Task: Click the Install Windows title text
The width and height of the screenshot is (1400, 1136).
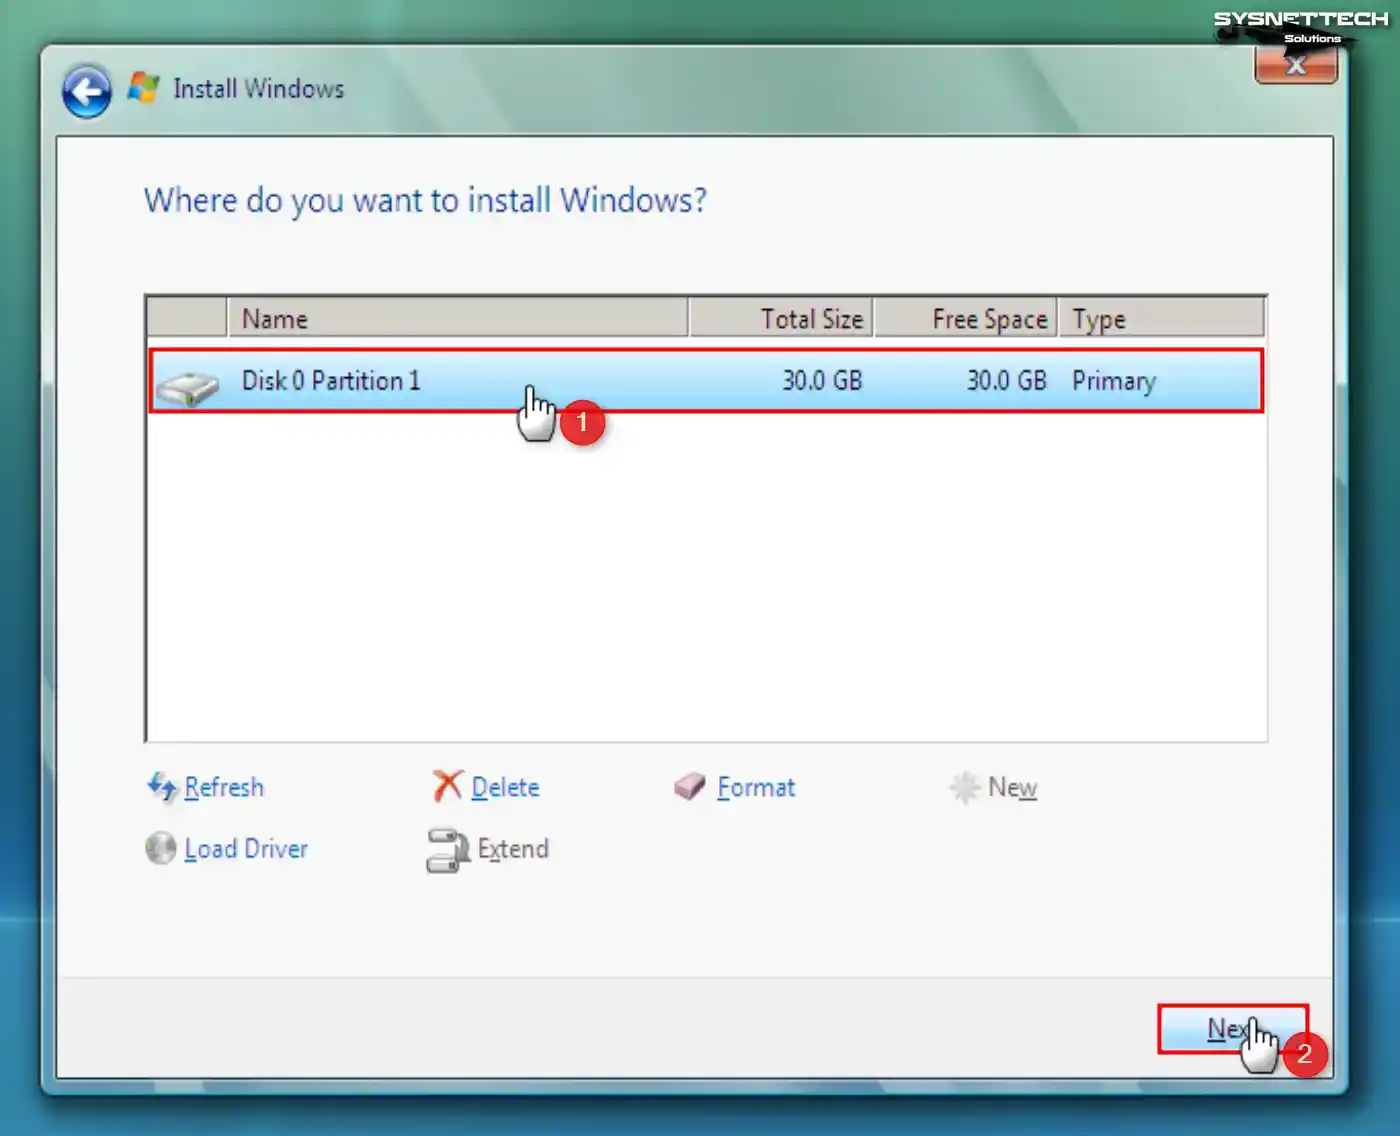Action: point(258,89)
